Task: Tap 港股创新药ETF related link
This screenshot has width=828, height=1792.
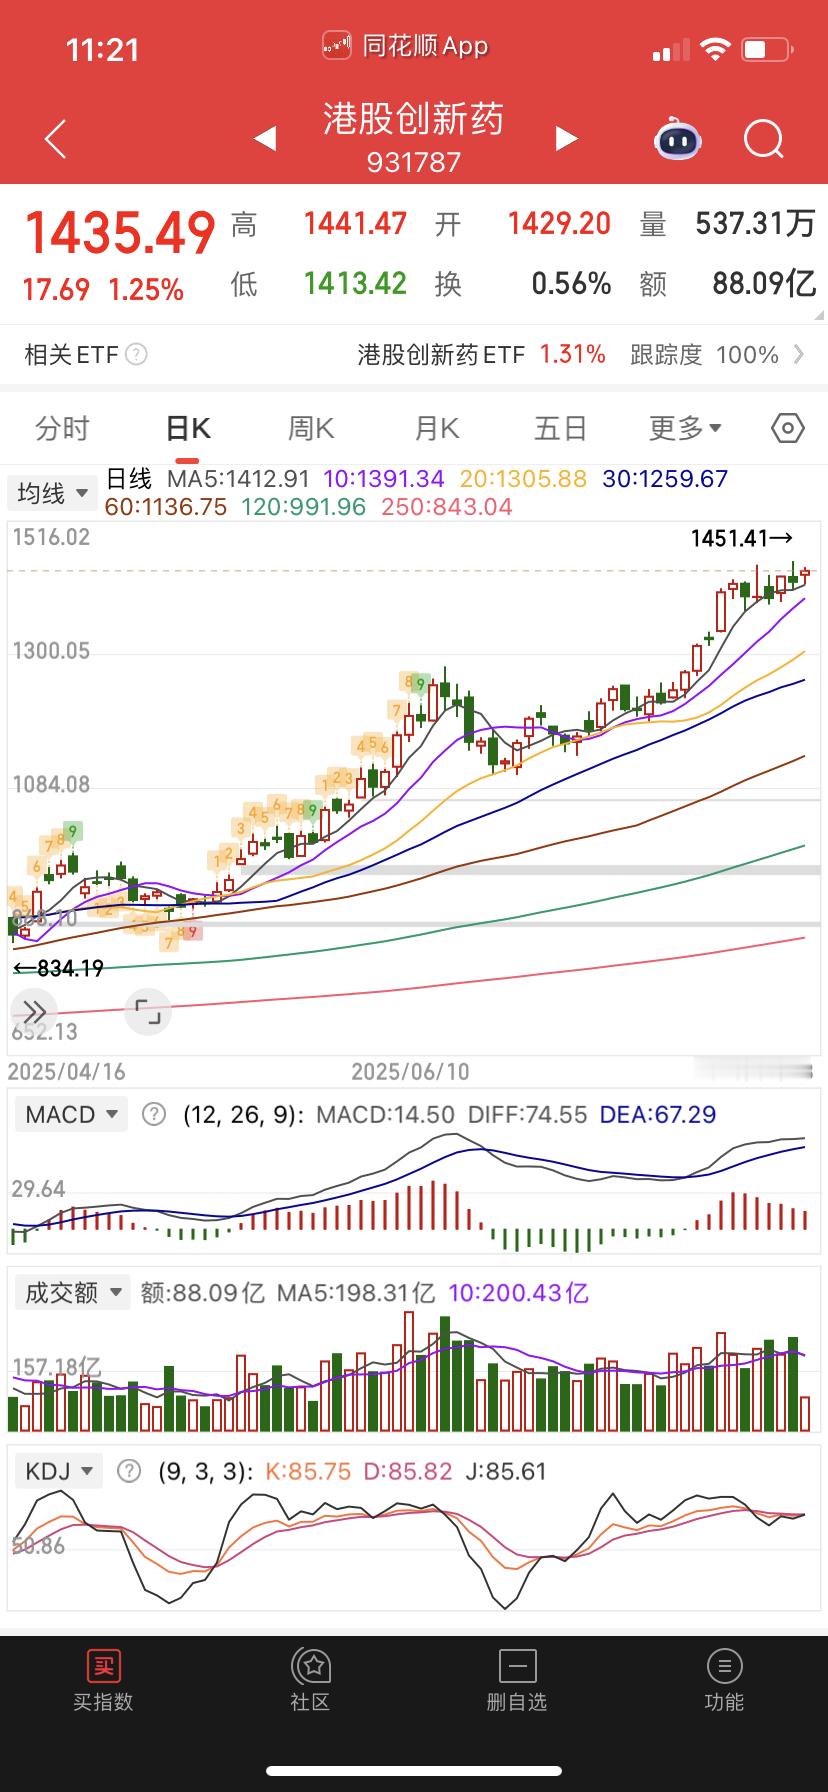Action: tap(442, 354)
